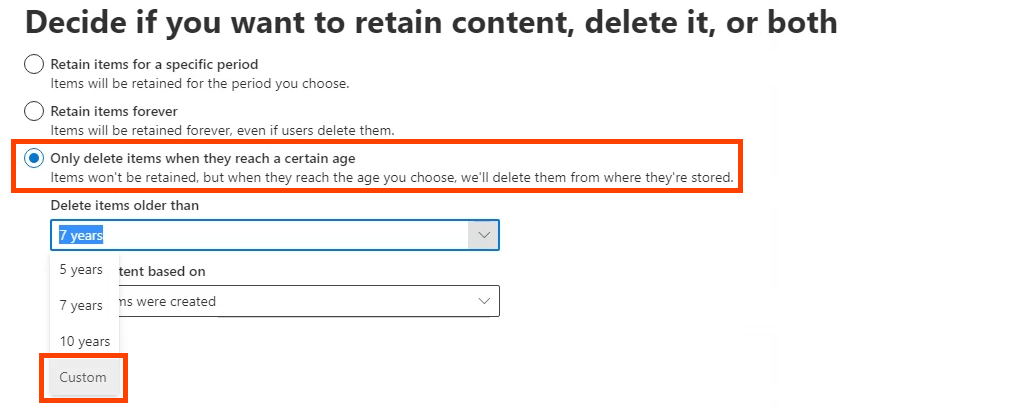Click 'Only delete items when they reach a certain age' label

pyautogui.click(x=203, y=158)
